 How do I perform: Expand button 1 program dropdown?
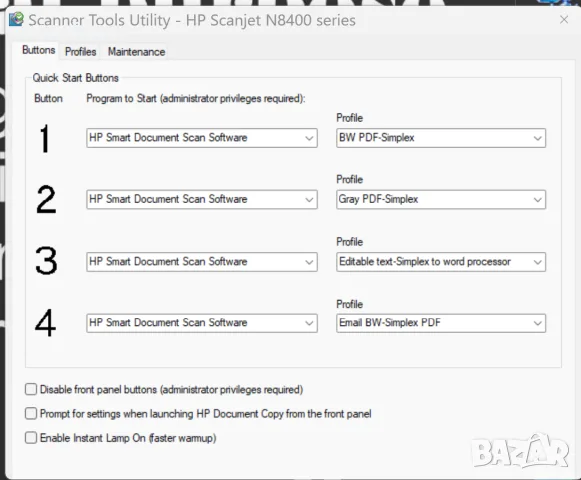(202, 138)
